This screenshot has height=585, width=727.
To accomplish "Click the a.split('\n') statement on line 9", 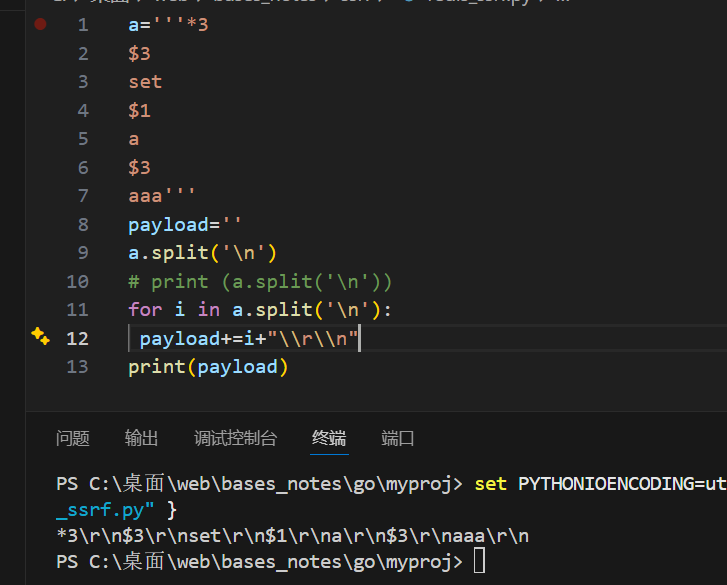I will [x=203, y=254].
